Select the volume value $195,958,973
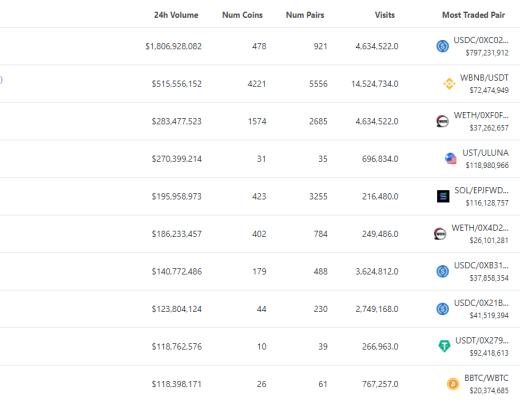 tap(177, 196)
